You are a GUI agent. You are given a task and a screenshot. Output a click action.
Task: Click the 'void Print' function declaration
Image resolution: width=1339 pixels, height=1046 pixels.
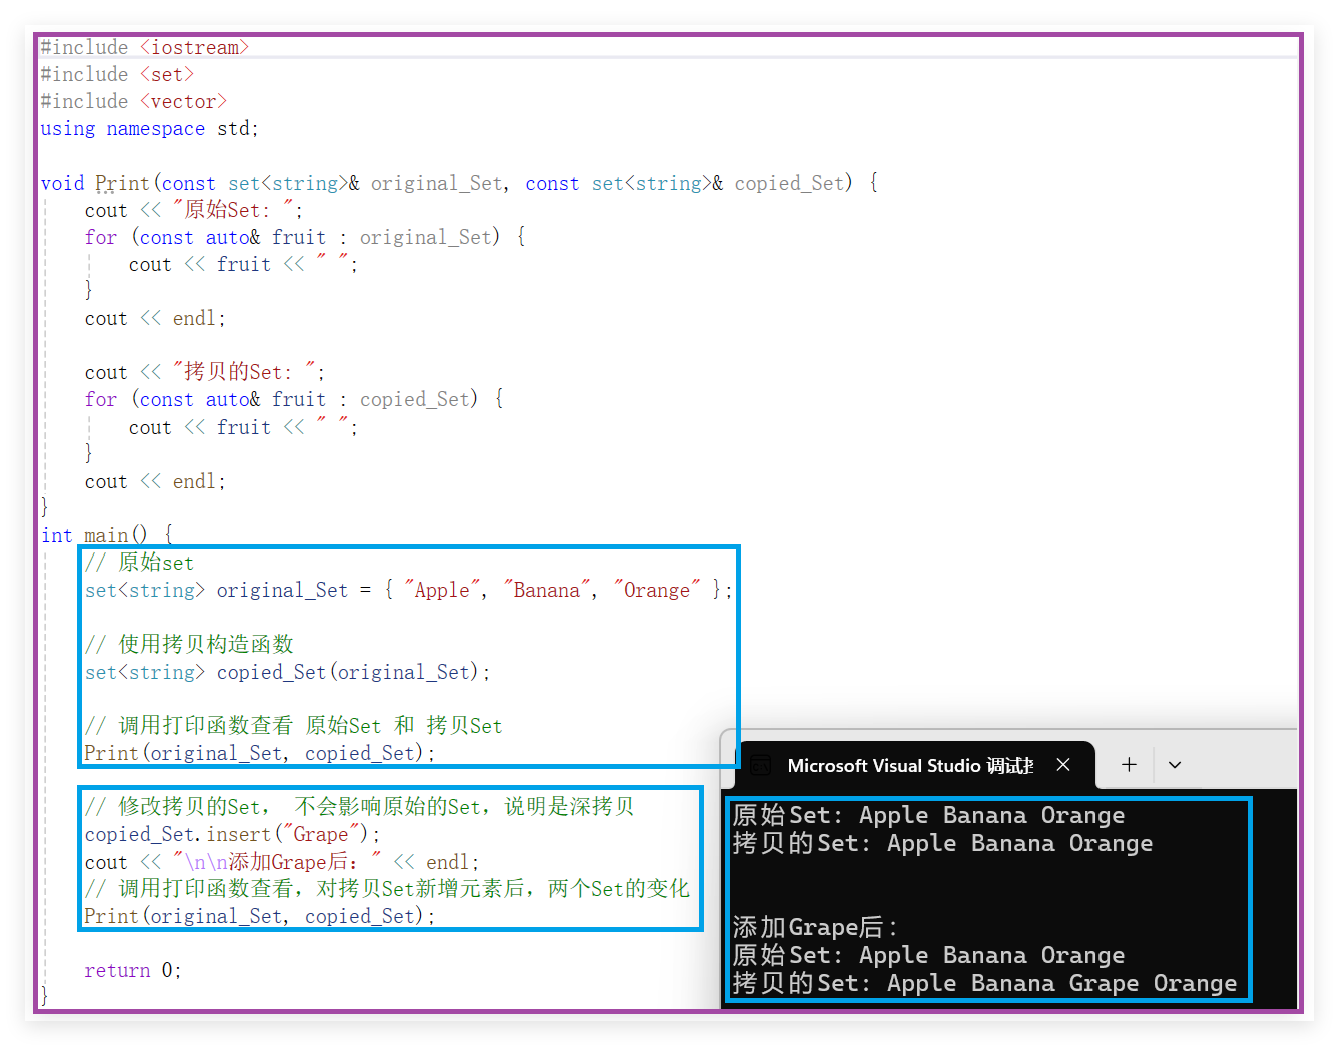(x=459, y=183)
